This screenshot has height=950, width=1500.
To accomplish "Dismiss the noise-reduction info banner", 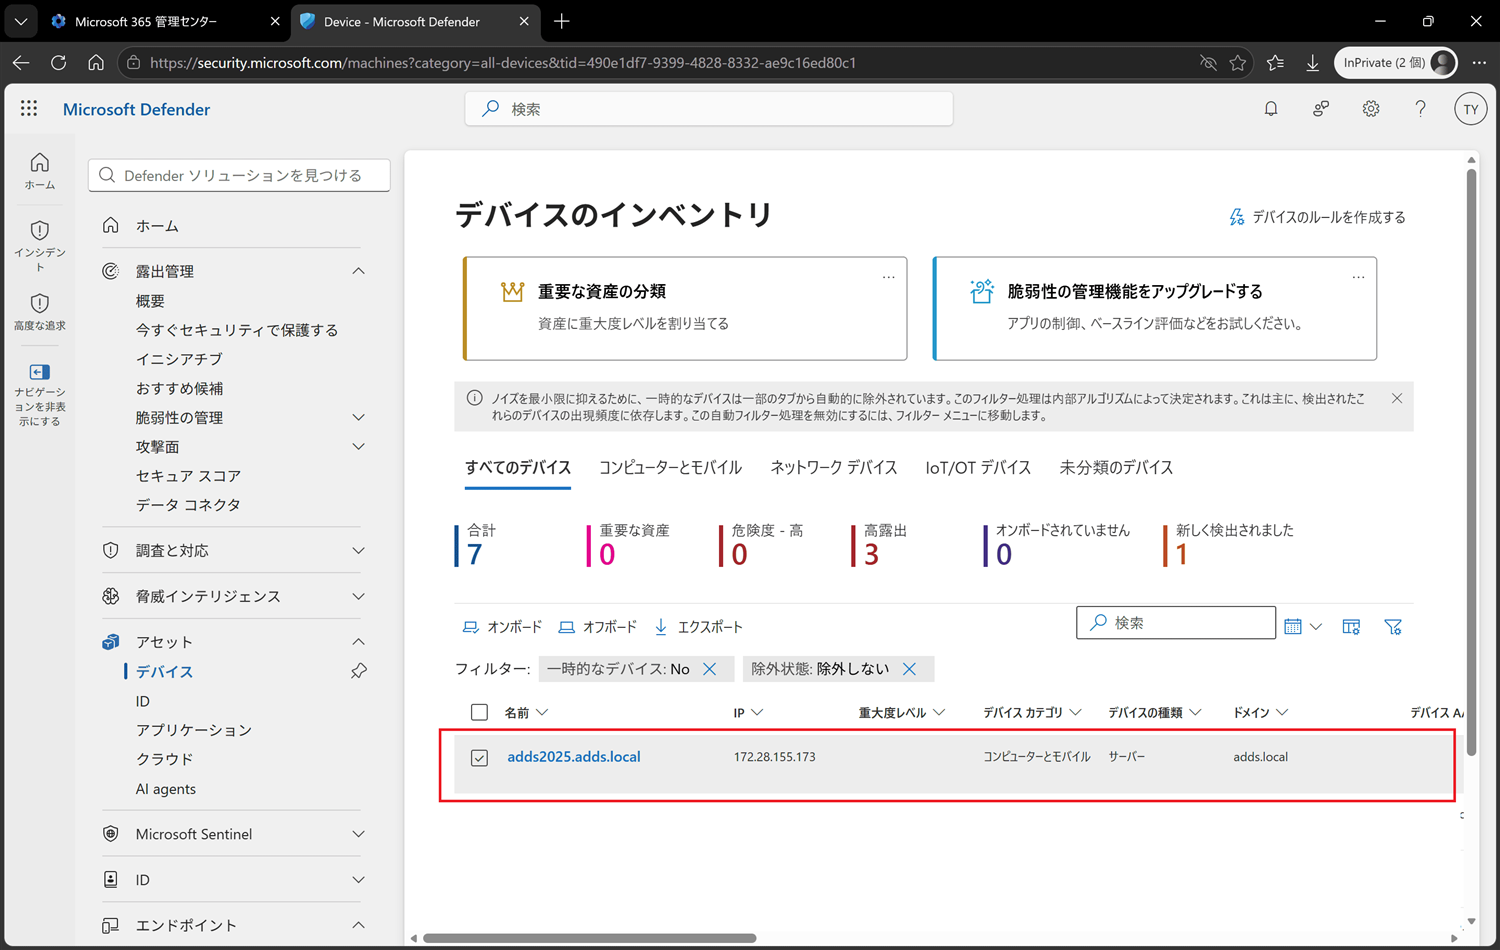I will point(1397,398).
